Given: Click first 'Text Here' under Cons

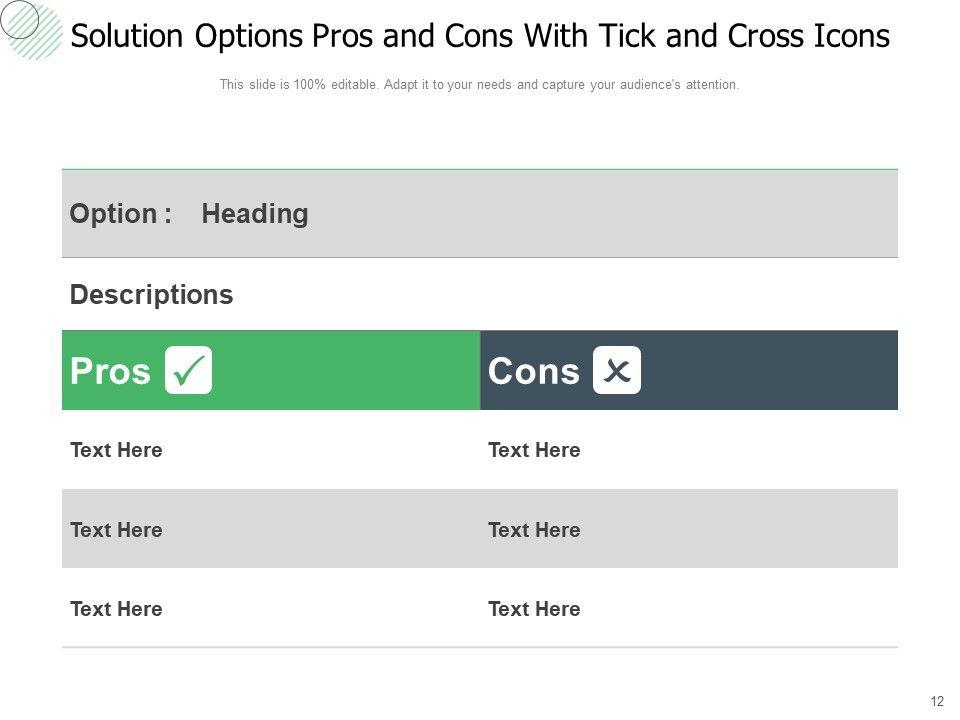Looking at the screenshot, I should click(x=534, y=450).
